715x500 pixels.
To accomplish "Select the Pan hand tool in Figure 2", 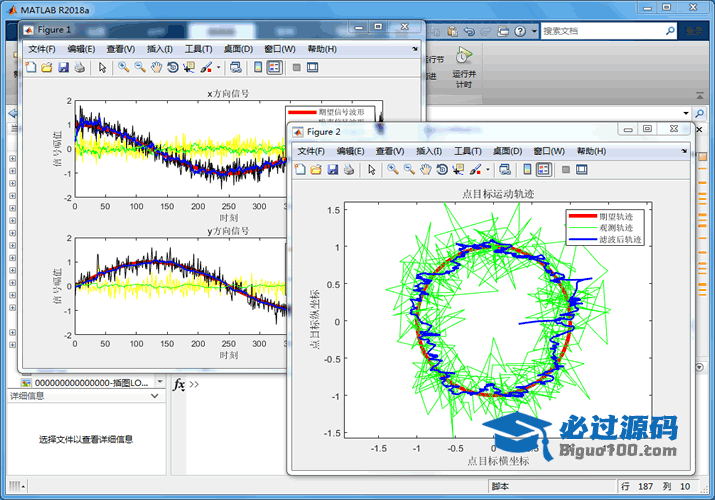I will coord(426,170).
